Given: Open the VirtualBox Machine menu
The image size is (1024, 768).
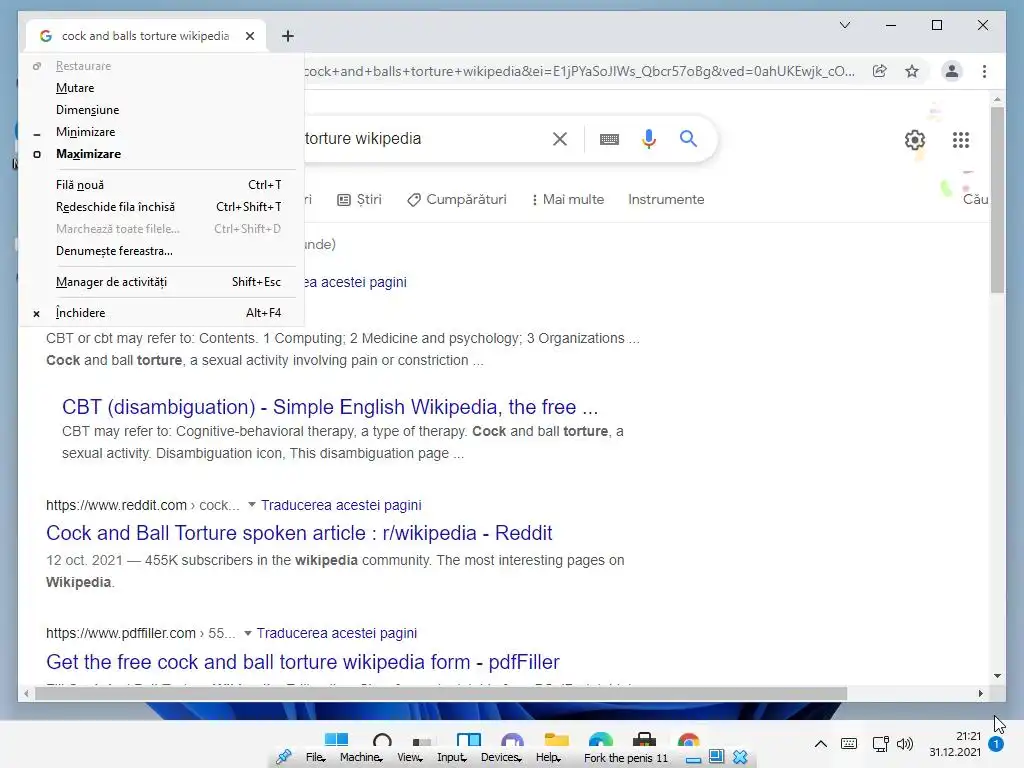Looking at the screenshot, I should pos(361,758).
